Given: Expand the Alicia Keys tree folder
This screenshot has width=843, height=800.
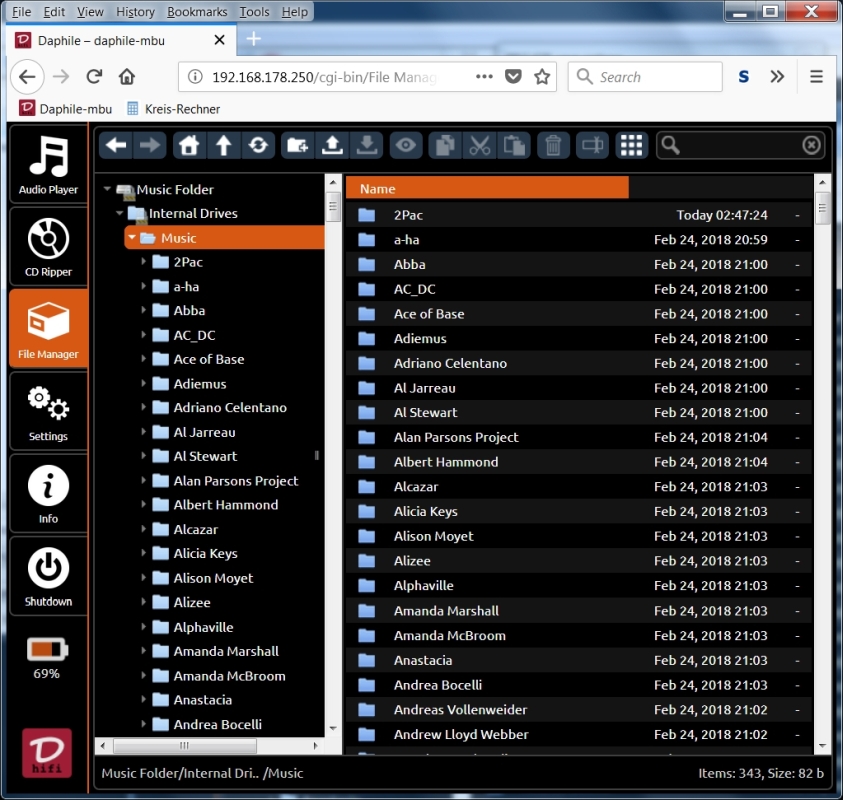Looking at the screenshot, I should (144, 553).
